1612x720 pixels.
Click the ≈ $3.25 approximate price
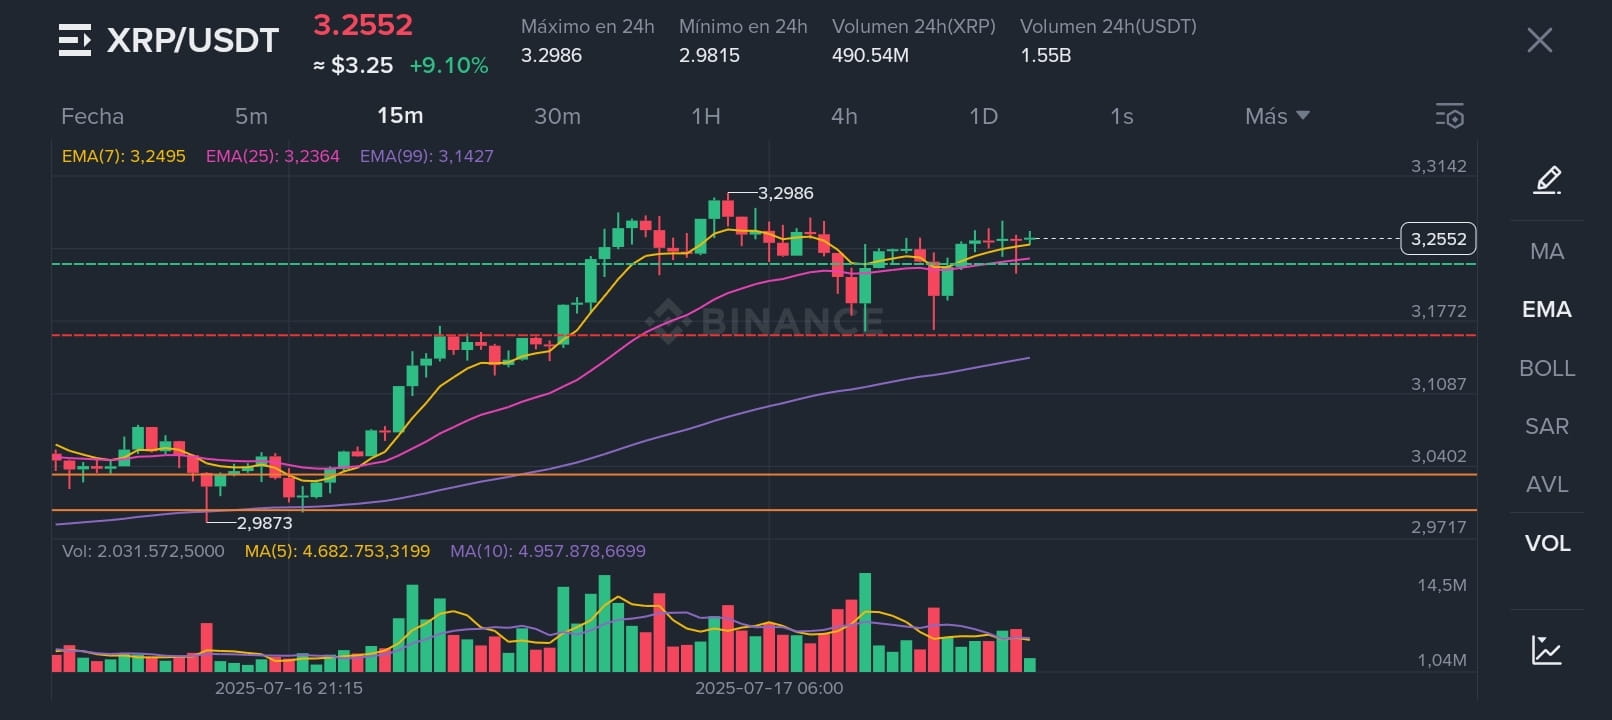click(x=353, y=66)
